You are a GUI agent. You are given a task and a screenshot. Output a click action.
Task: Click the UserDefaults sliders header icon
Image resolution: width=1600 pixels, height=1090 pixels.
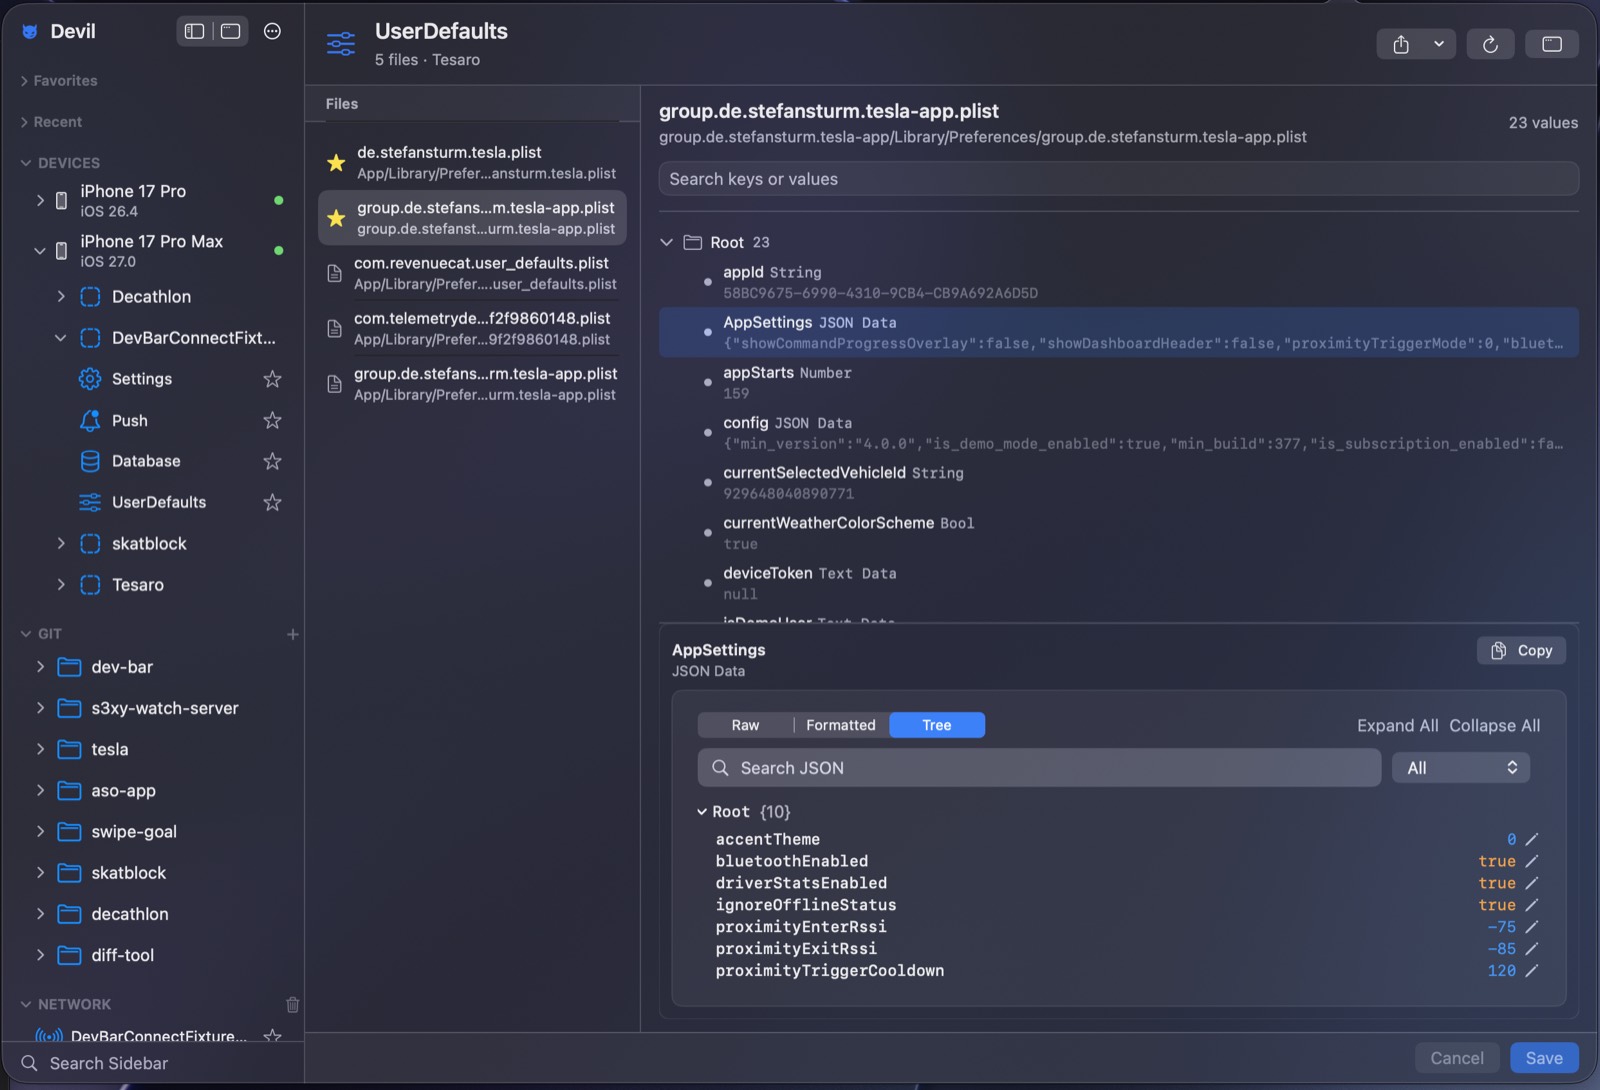pyautogui.click(x=341, y=44)
